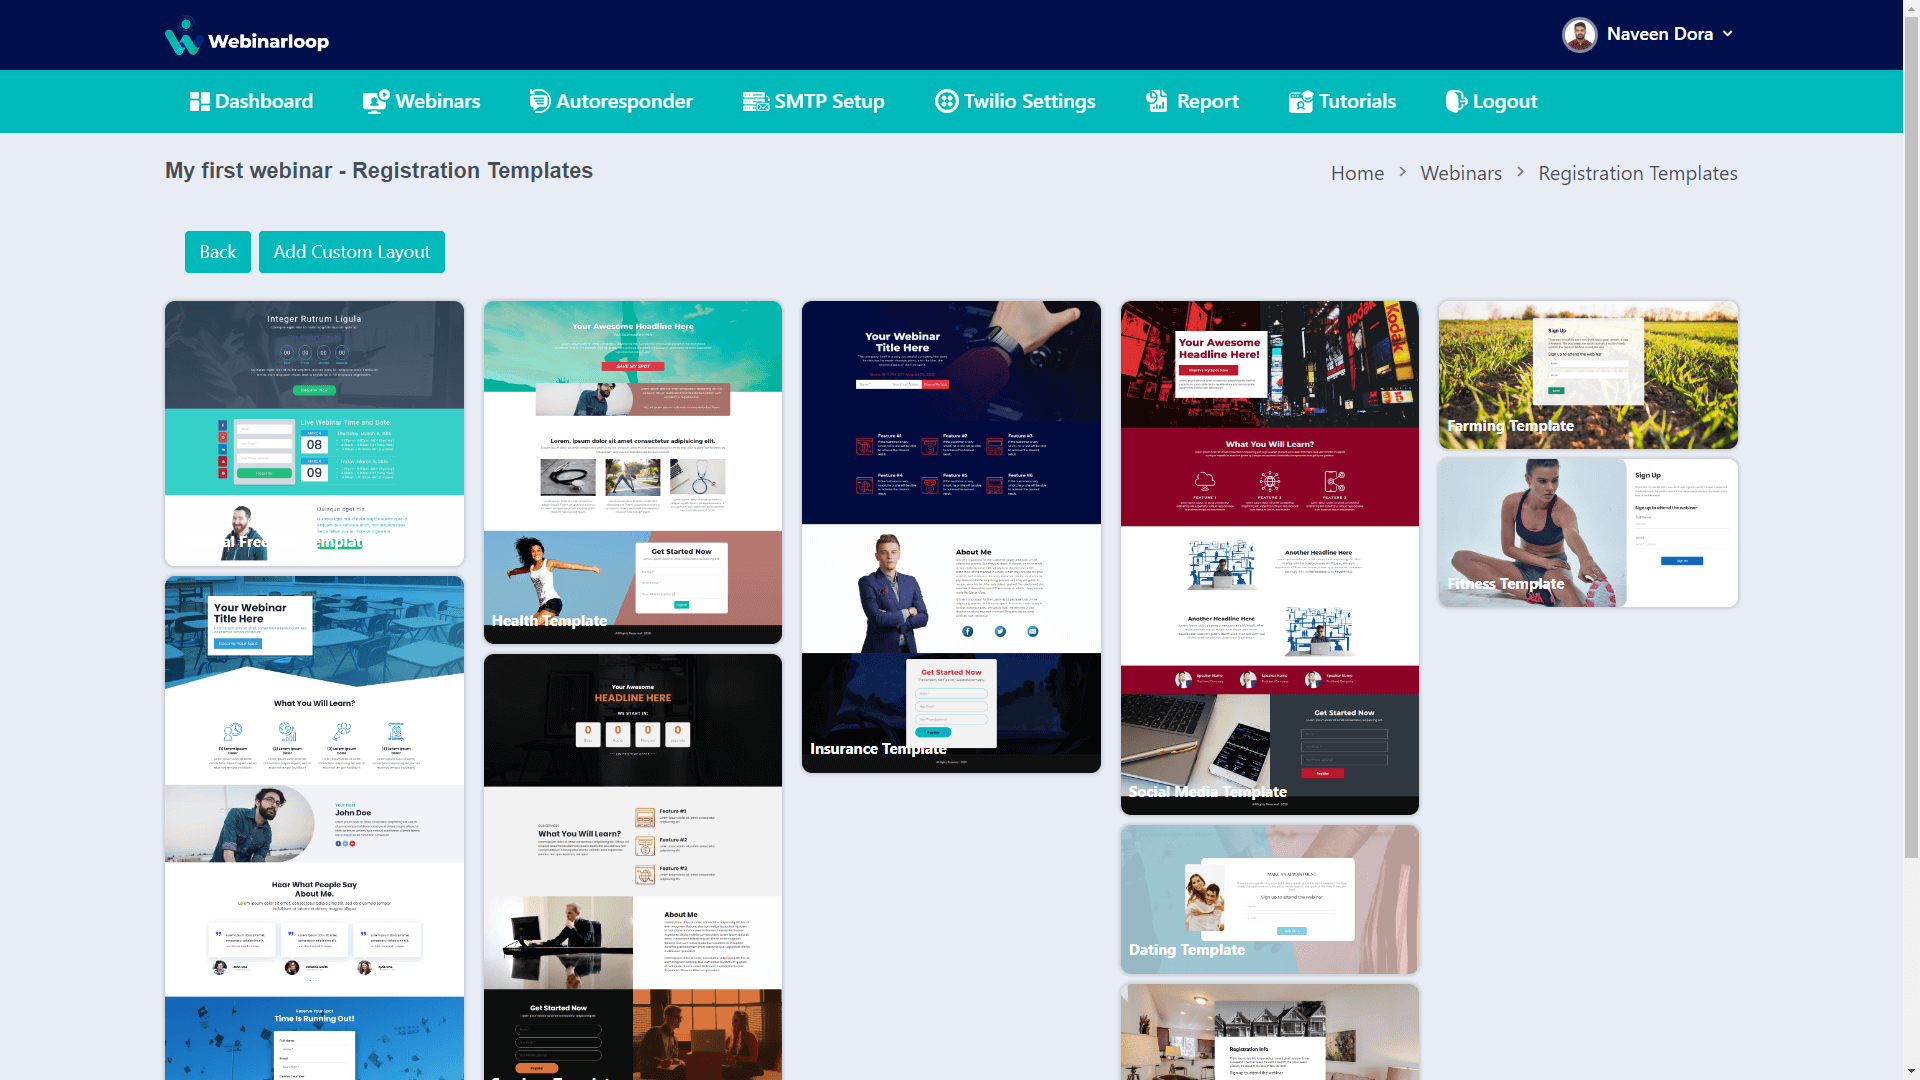Select the Farming Template thumbnail
1920x1080 pixels.
(x=1587, y=375)
